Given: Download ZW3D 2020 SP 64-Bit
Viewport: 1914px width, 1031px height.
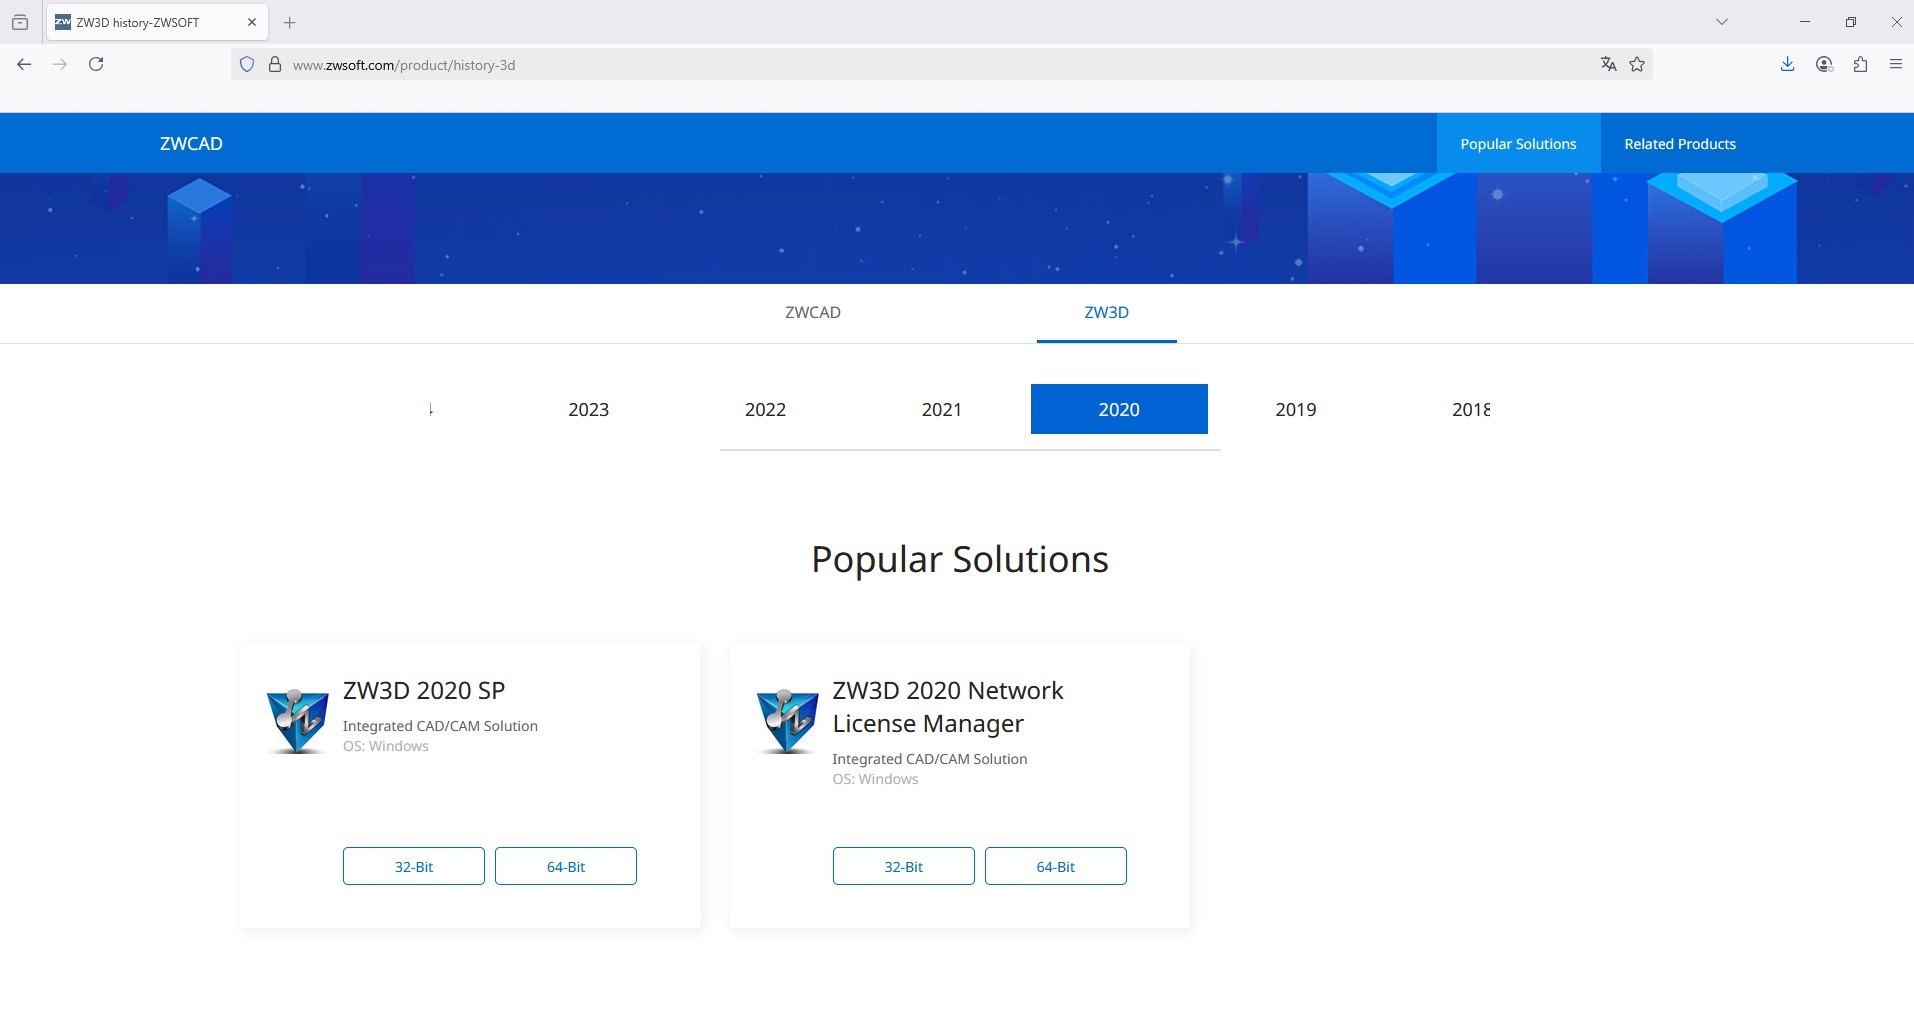Looking at the screenshot, I should click(566, 866).
